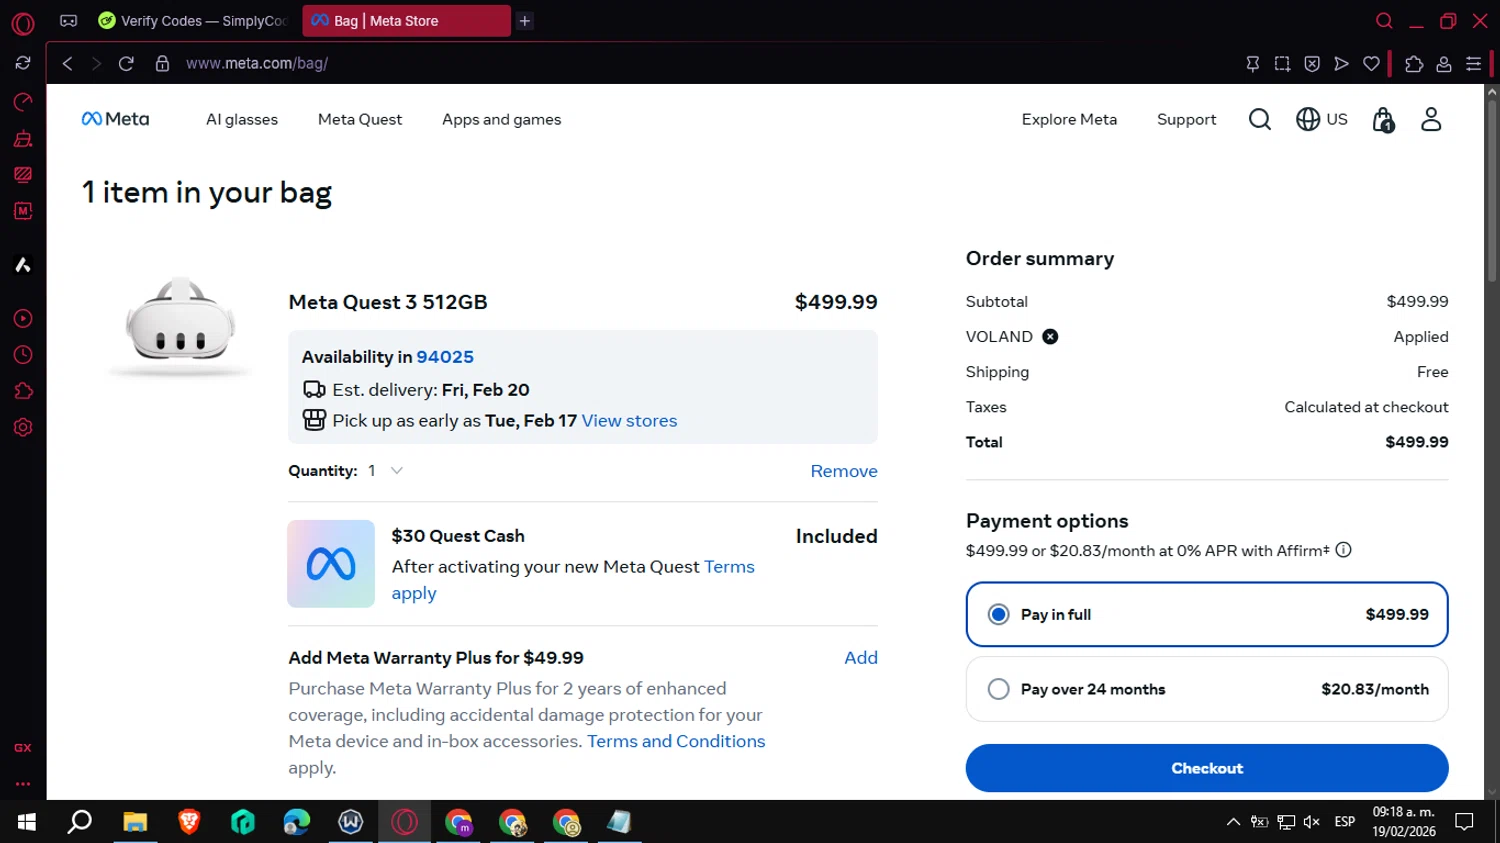Open Meta site search magnifier
Image resolution: width=1500 pixels, height=843 pixels.
coord(1260,119)
